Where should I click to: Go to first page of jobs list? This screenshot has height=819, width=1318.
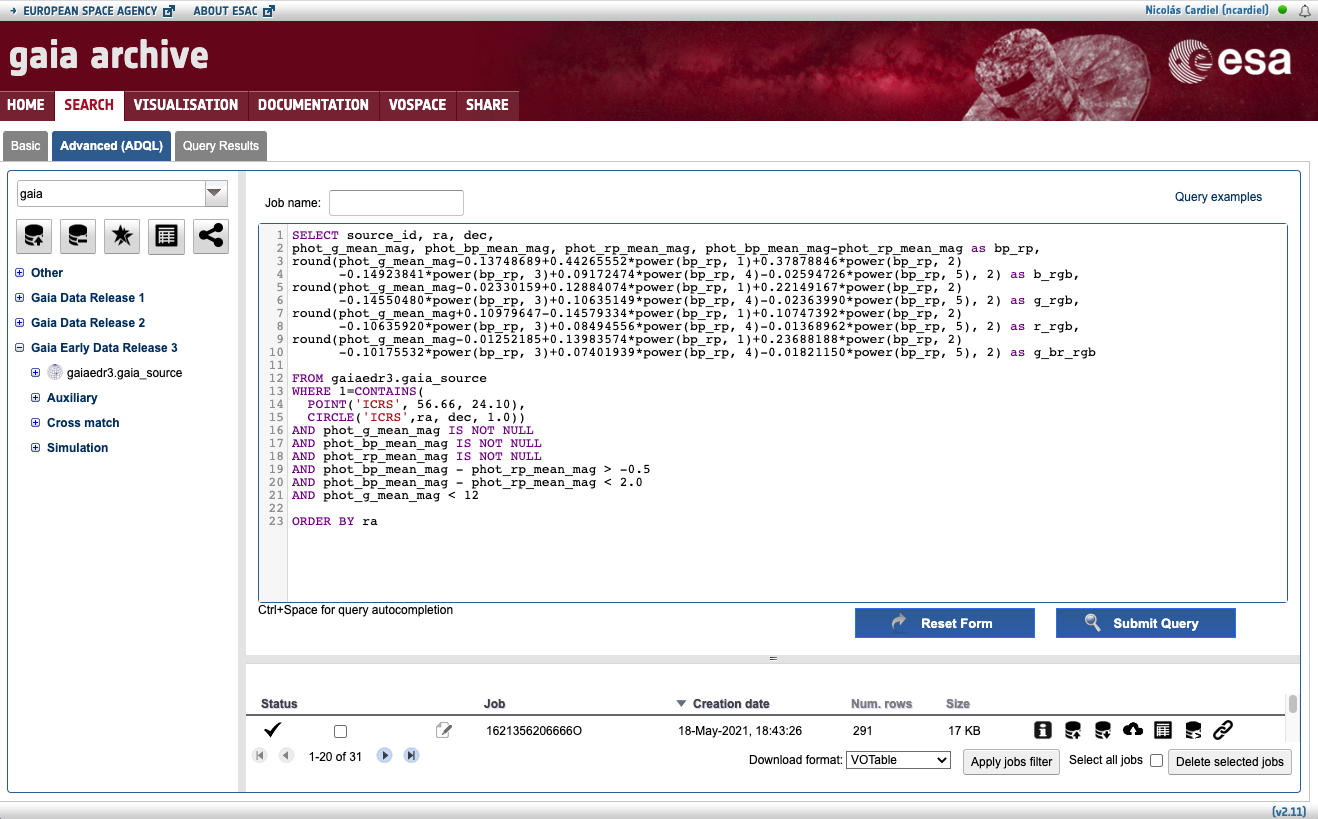pos(261,756)
